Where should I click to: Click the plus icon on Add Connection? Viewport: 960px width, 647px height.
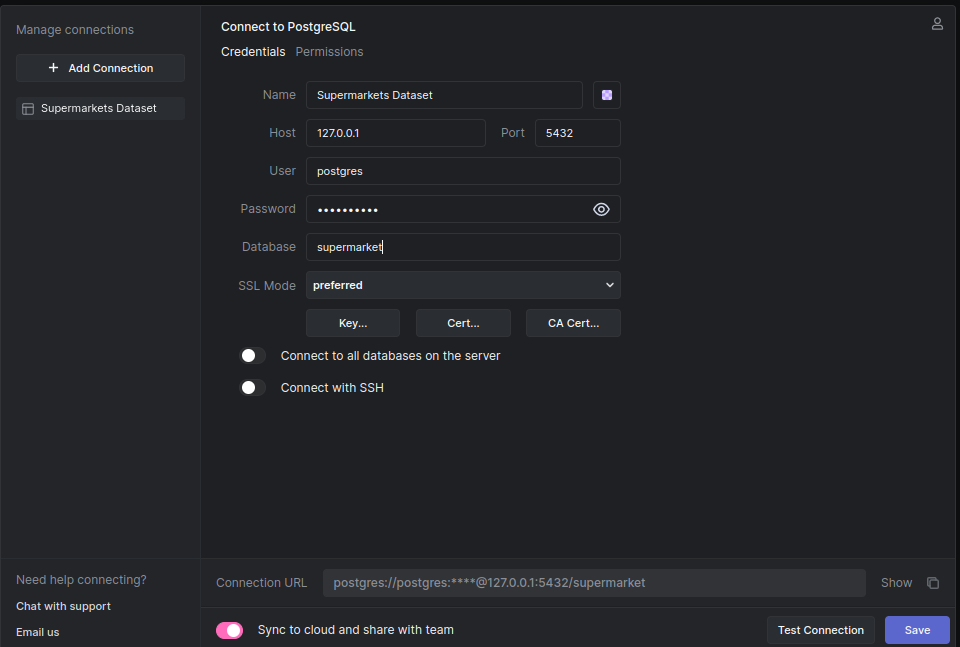point(54,68)
